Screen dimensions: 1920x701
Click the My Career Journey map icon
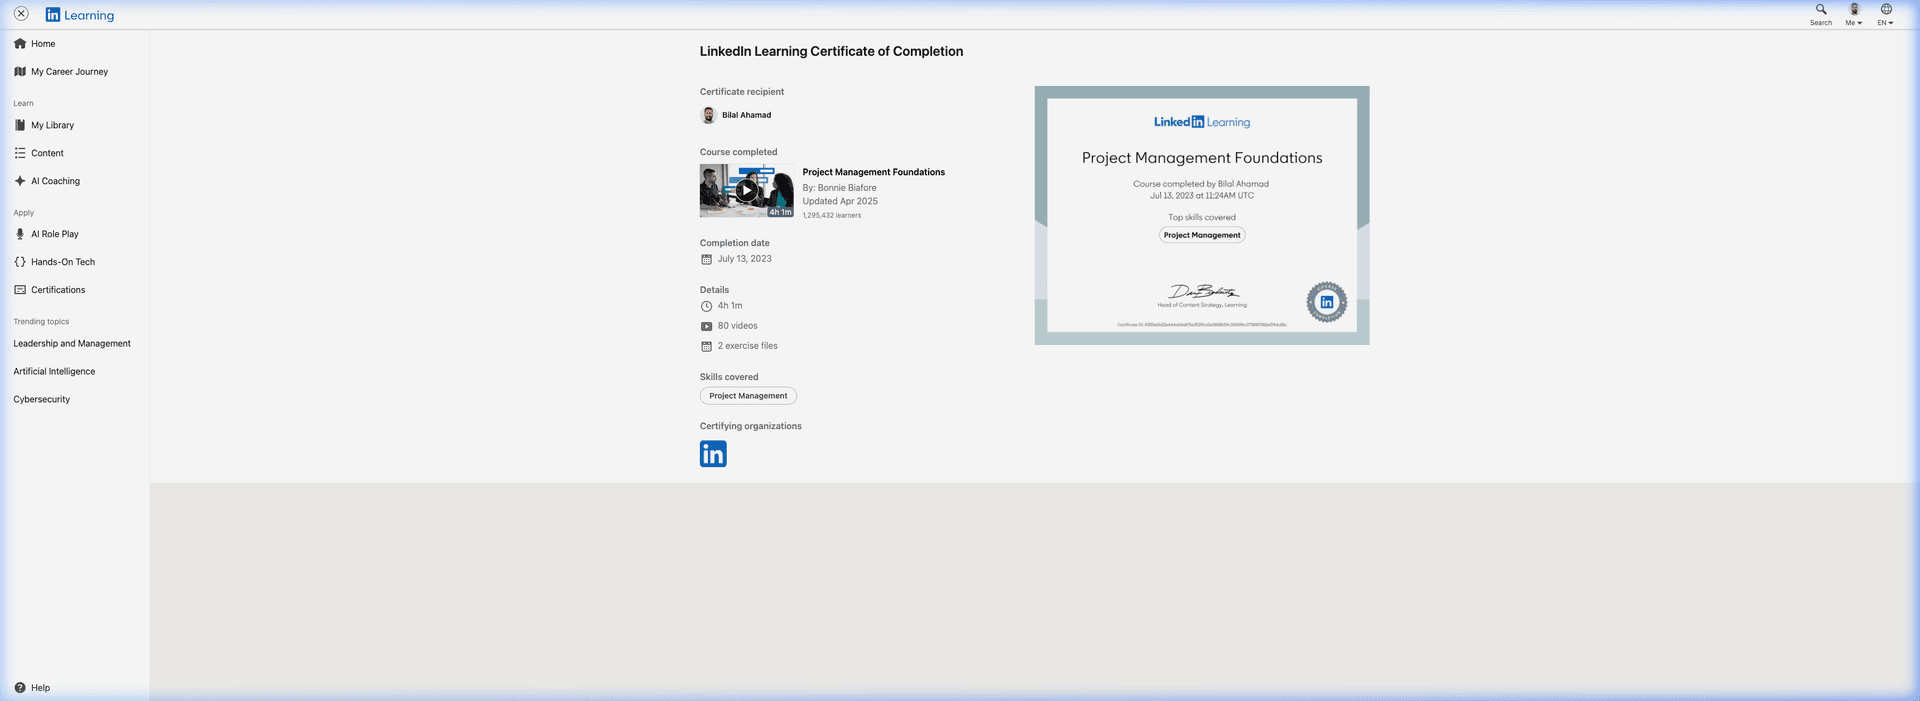click(20, 72)
